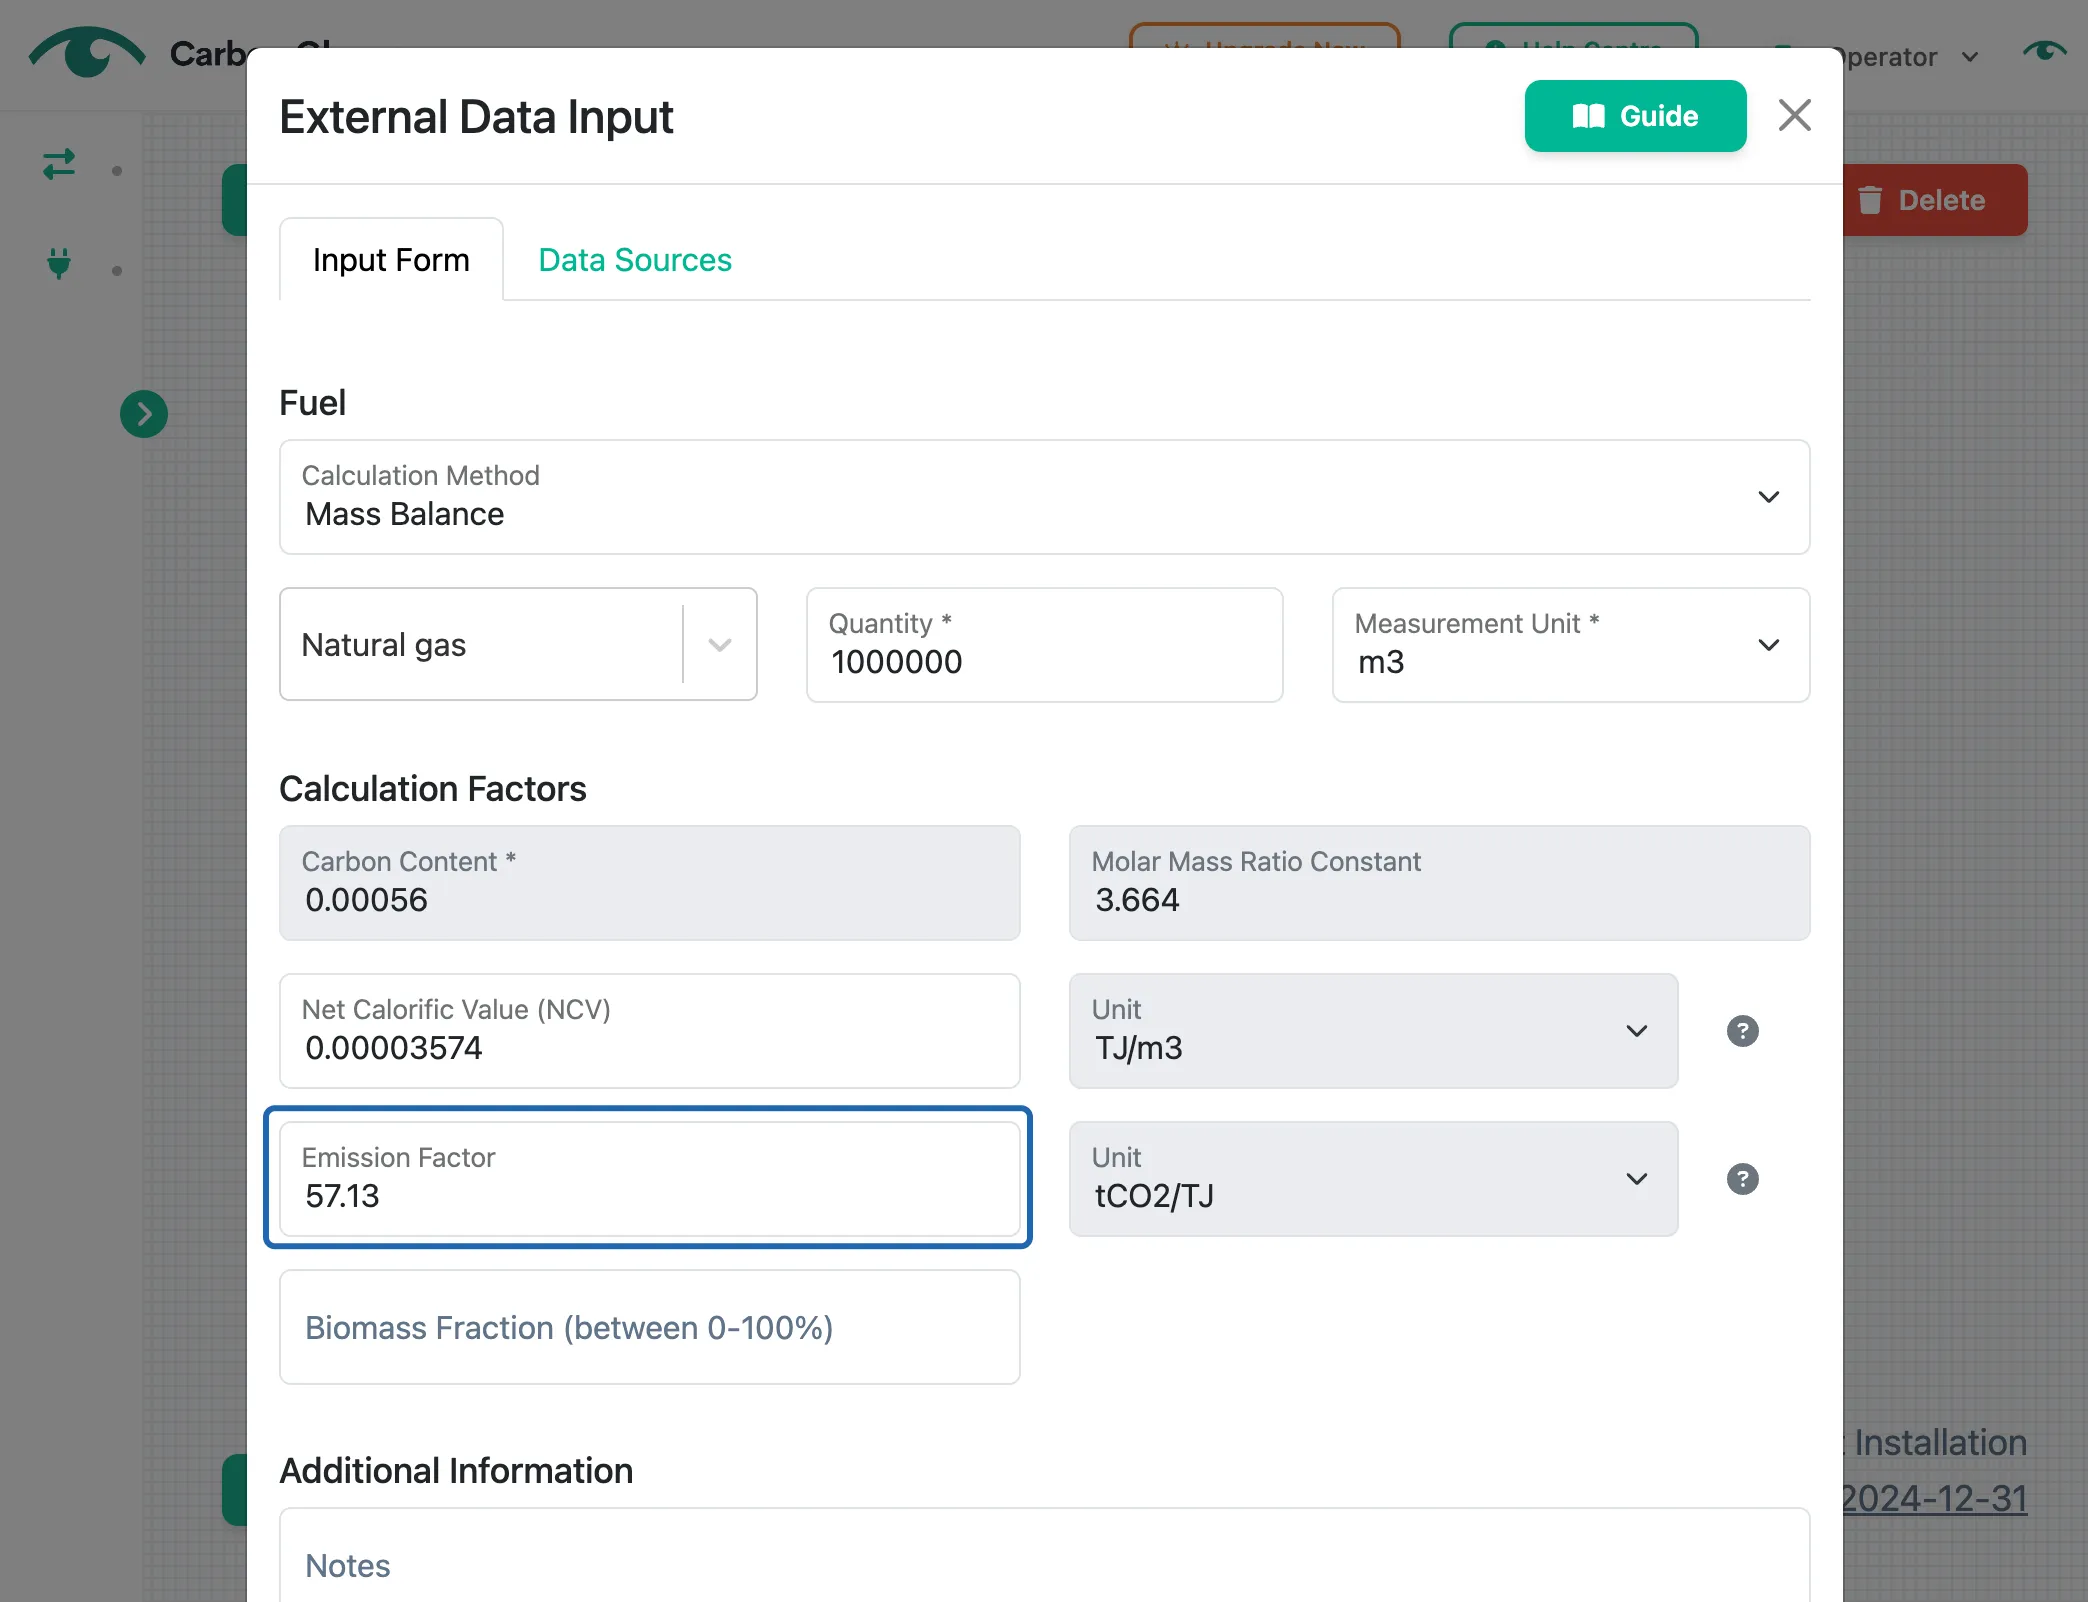Open the Guide book button

[x=1635, y=116]
